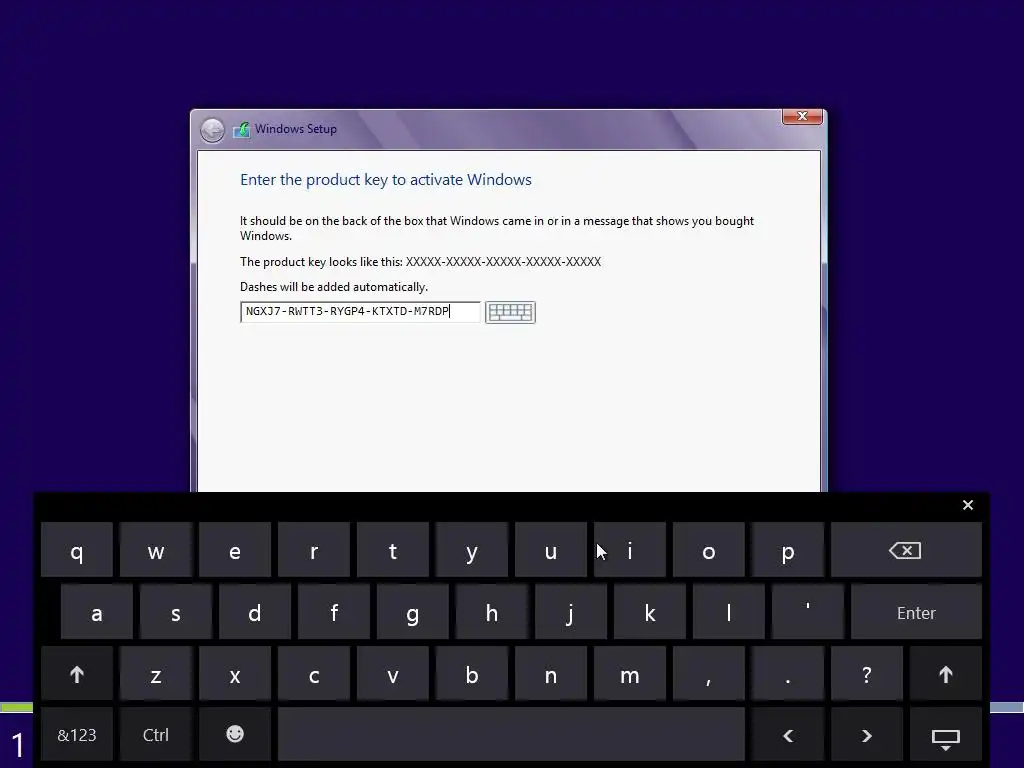Tap the Enter key on touch keyboard
1024x768 pixels.
916,612
